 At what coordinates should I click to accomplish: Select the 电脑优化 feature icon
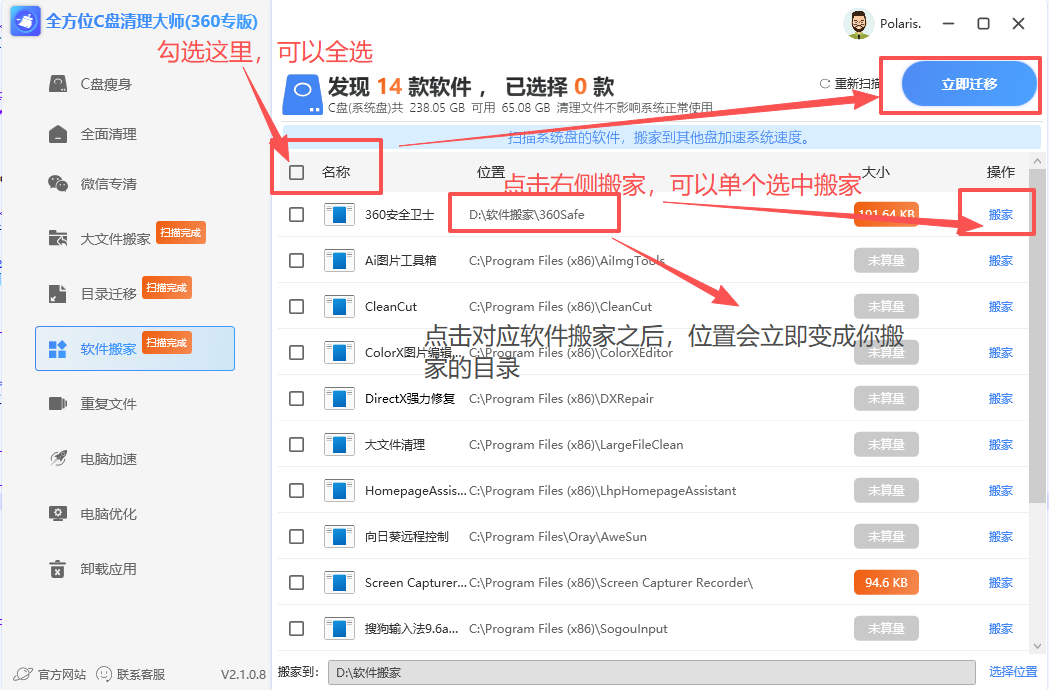coord(110,513)
